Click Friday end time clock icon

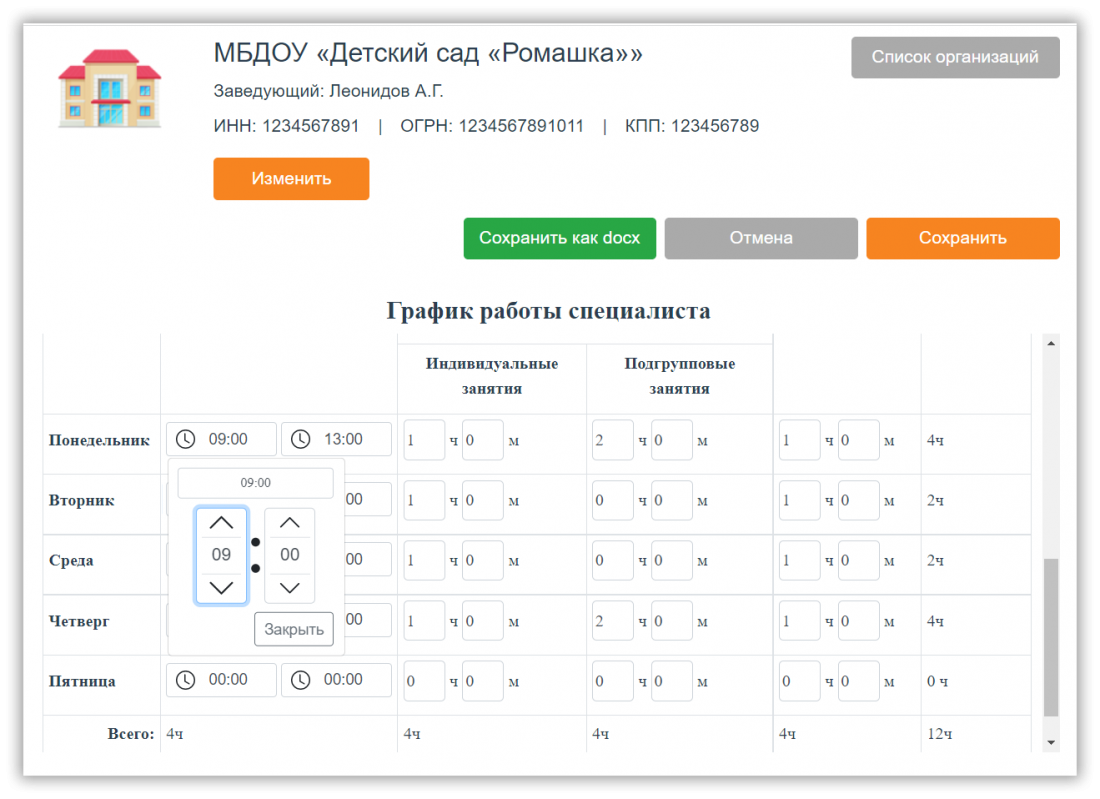pos(301,680)
